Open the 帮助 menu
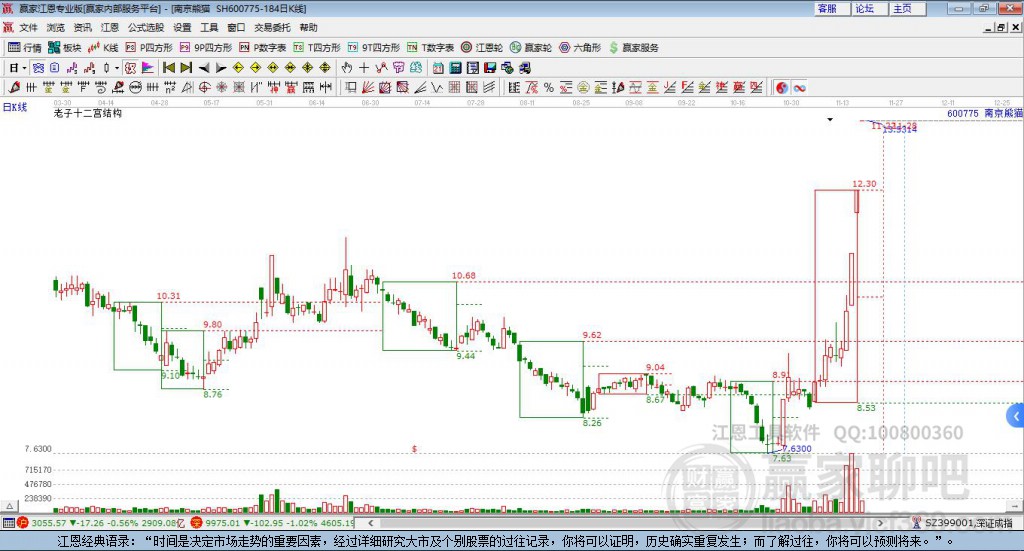The width and height of the screenshot is (1024, 551). click(x=308, y=27)
